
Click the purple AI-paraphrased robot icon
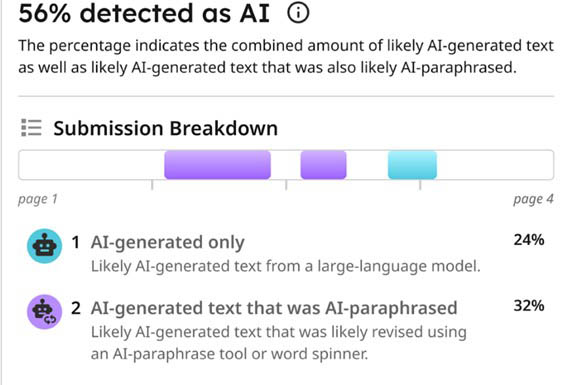click(x=44, y=312)
